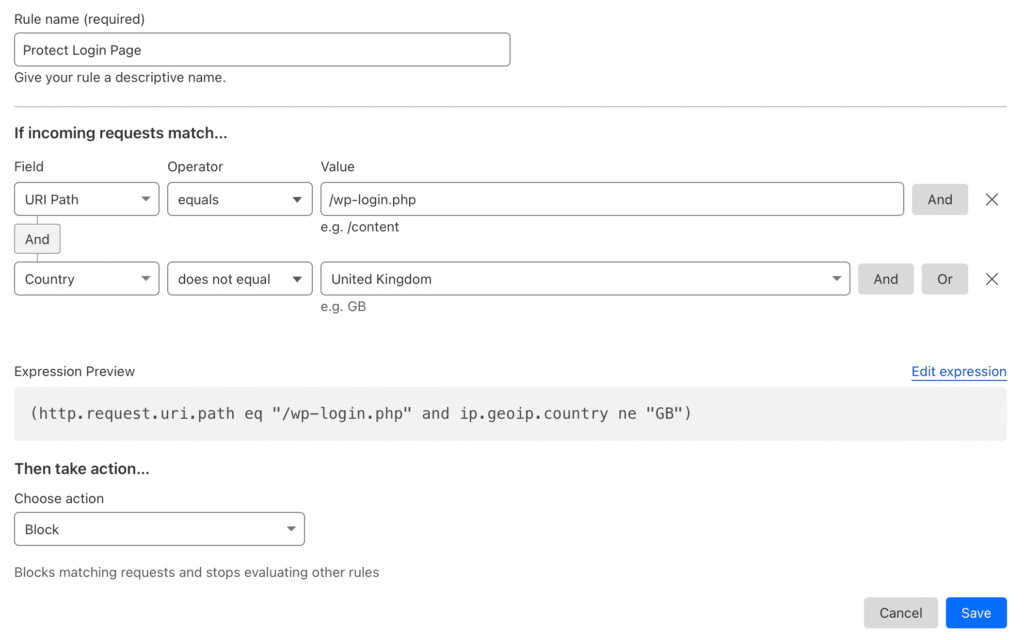Viewport: 1024px width, 640px height.
Task: Click the Cancel button
Action: pyautogui.click(x=901, y=613)
